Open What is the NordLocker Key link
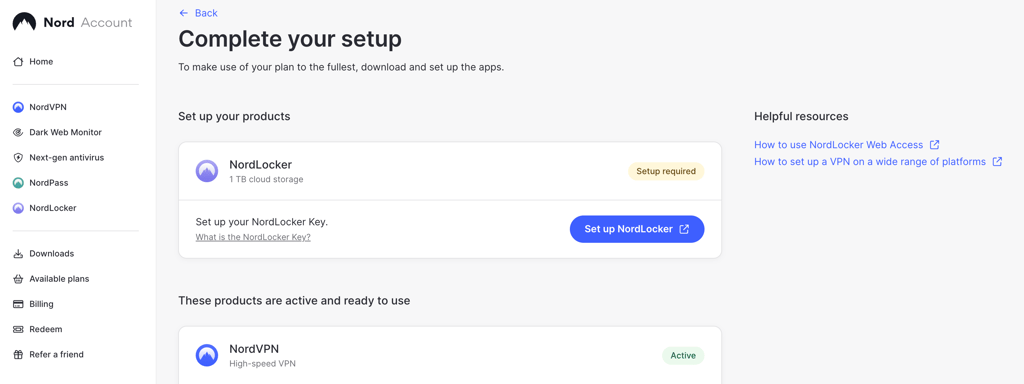 pyautogui.click(x=253, y=238)
